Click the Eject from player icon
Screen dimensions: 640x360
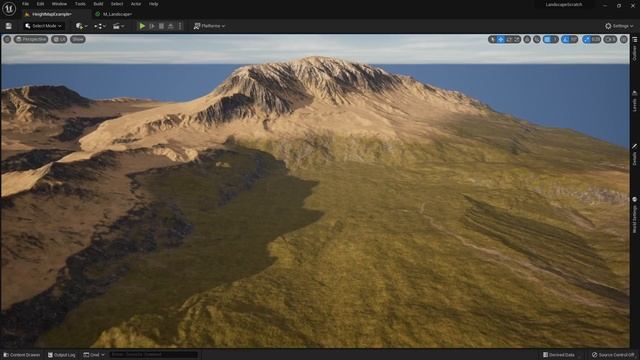171,26
